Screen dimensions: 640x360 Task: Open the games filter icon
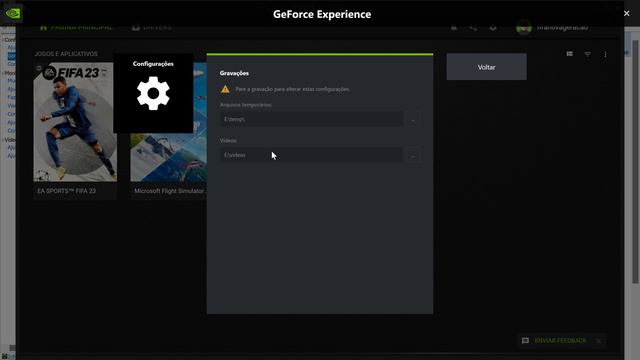coord(587,54)
